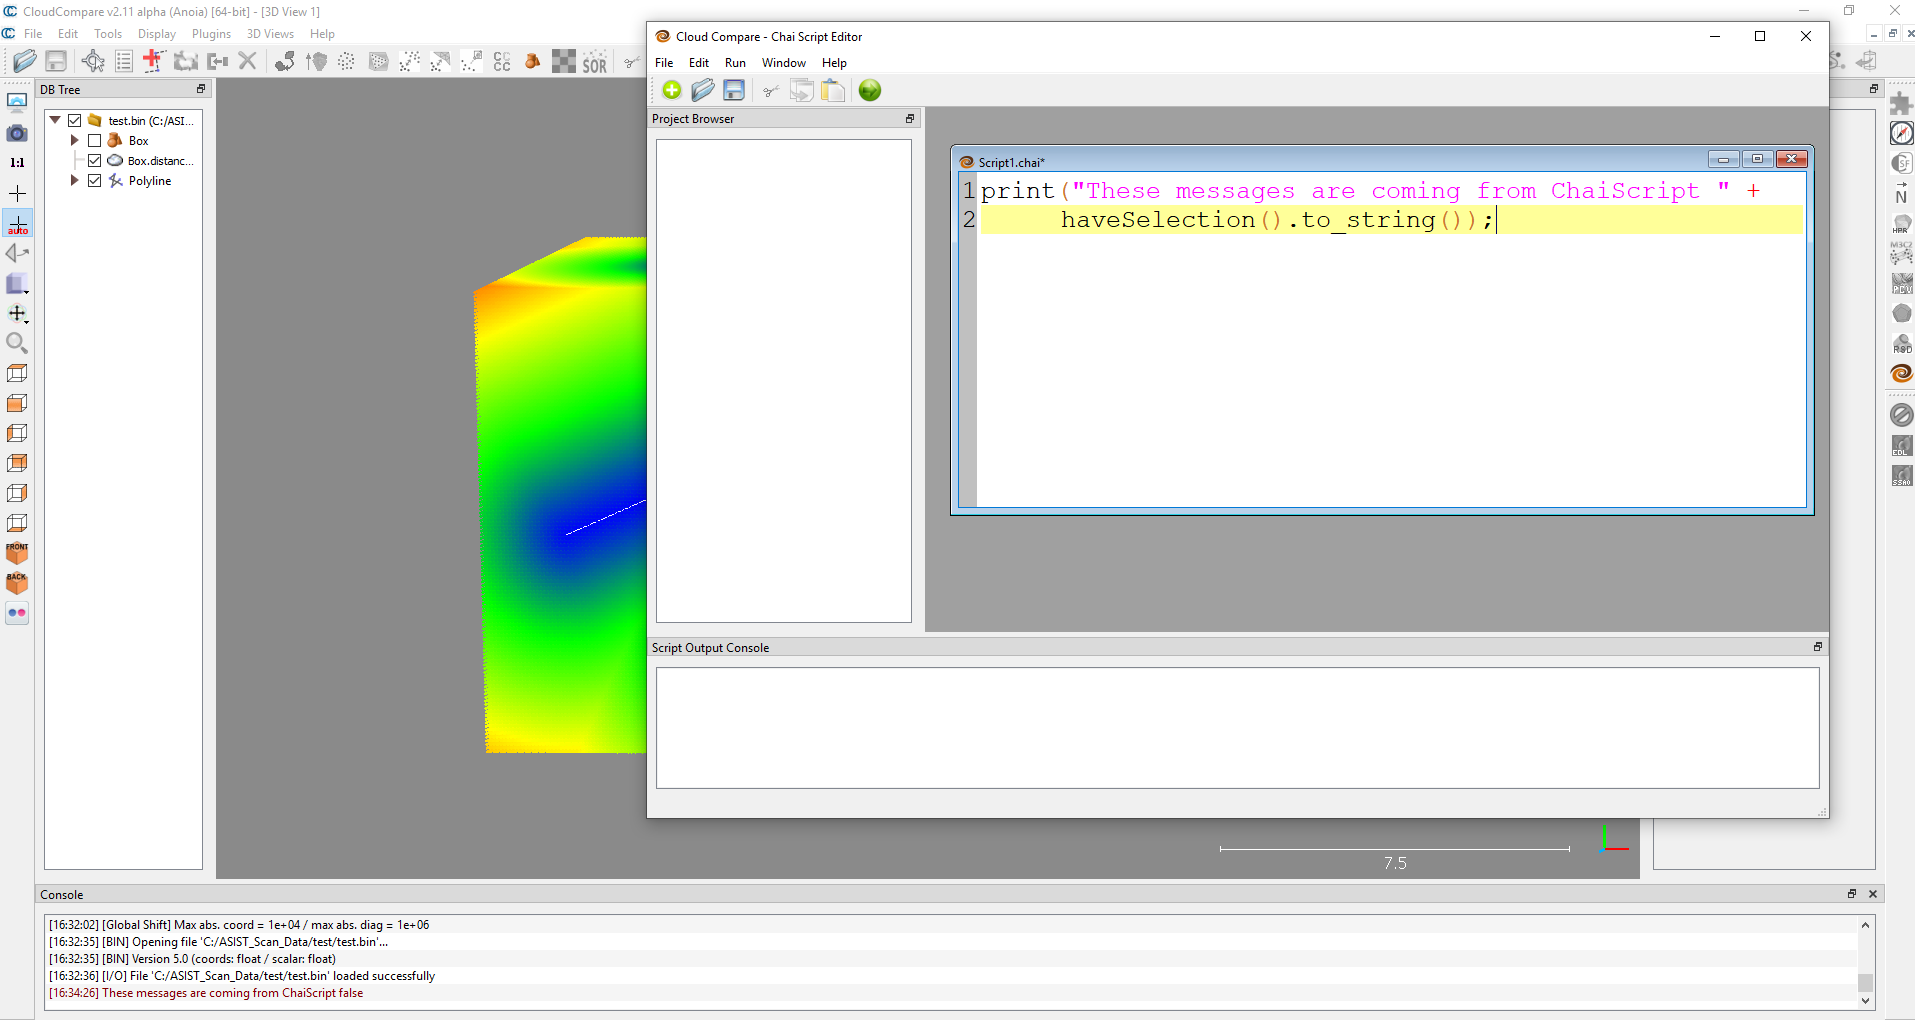Viewport: 1915px width, 1020px height.
Task: Open Edit menu in Chai Script Editor
Action: point(699,63)
